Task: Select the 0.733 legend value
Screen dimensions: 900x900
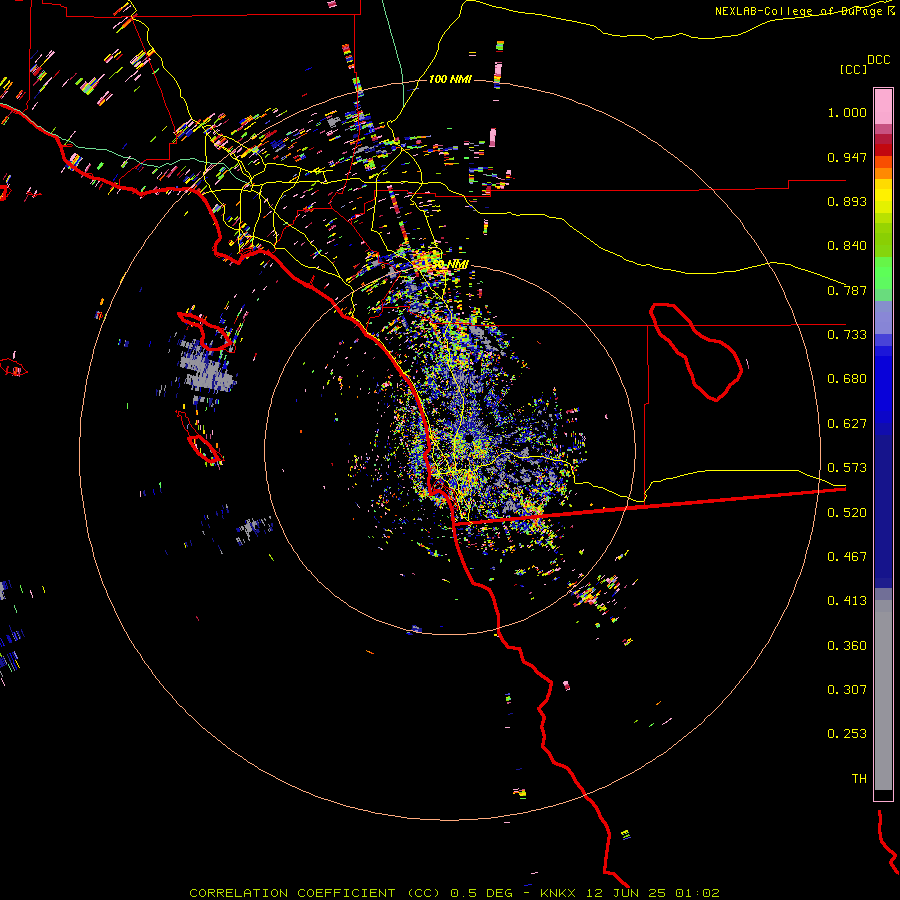Action: pos(847,335)
